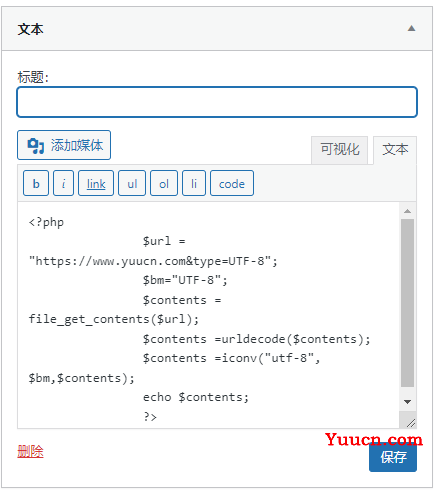
Task: Click the "$contents =urldecode($contents);" line
Action: [x=256, y=339]
